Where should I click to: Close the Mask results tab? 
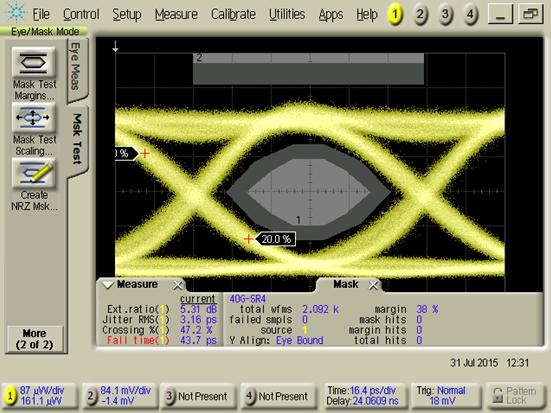click(x=373, y=285)
